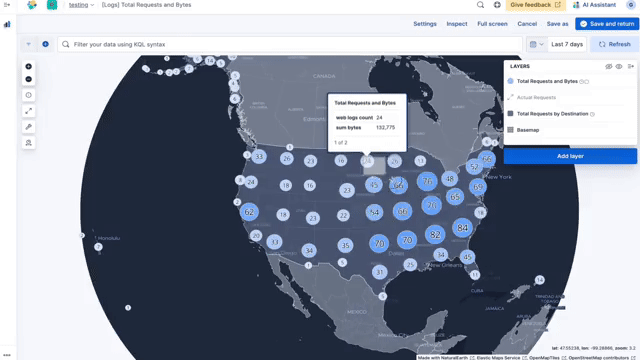Open the map tools wrench menu
The image size is (640, 360).
click(x=29, y=127)
